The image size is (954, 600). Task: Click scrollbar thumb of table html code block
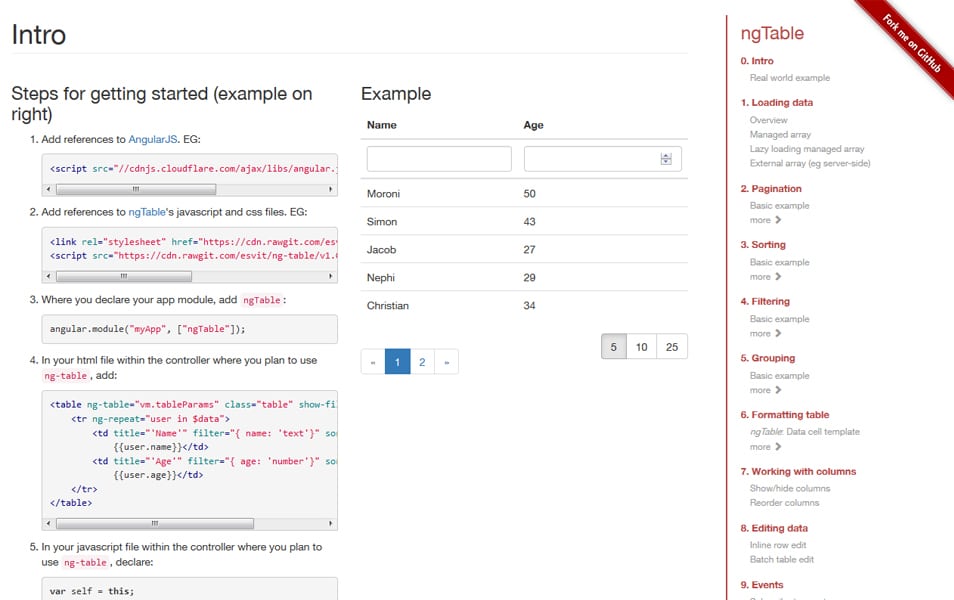155,523
